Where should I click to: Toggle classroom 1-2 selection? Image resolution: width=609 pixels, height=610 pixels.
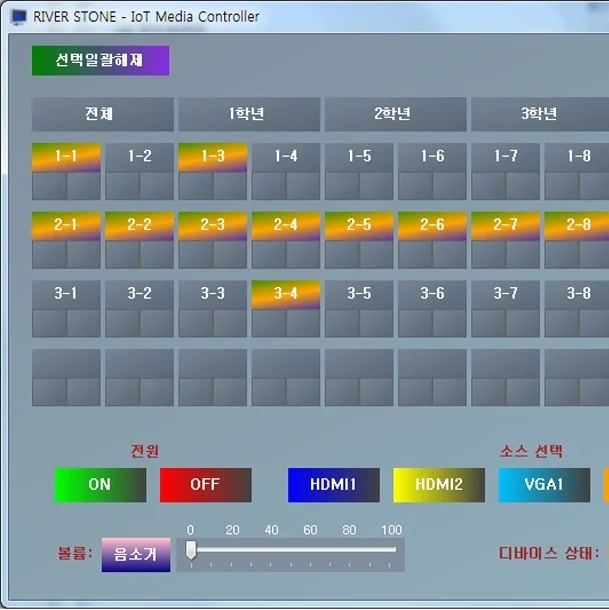(x=139, y=157)
